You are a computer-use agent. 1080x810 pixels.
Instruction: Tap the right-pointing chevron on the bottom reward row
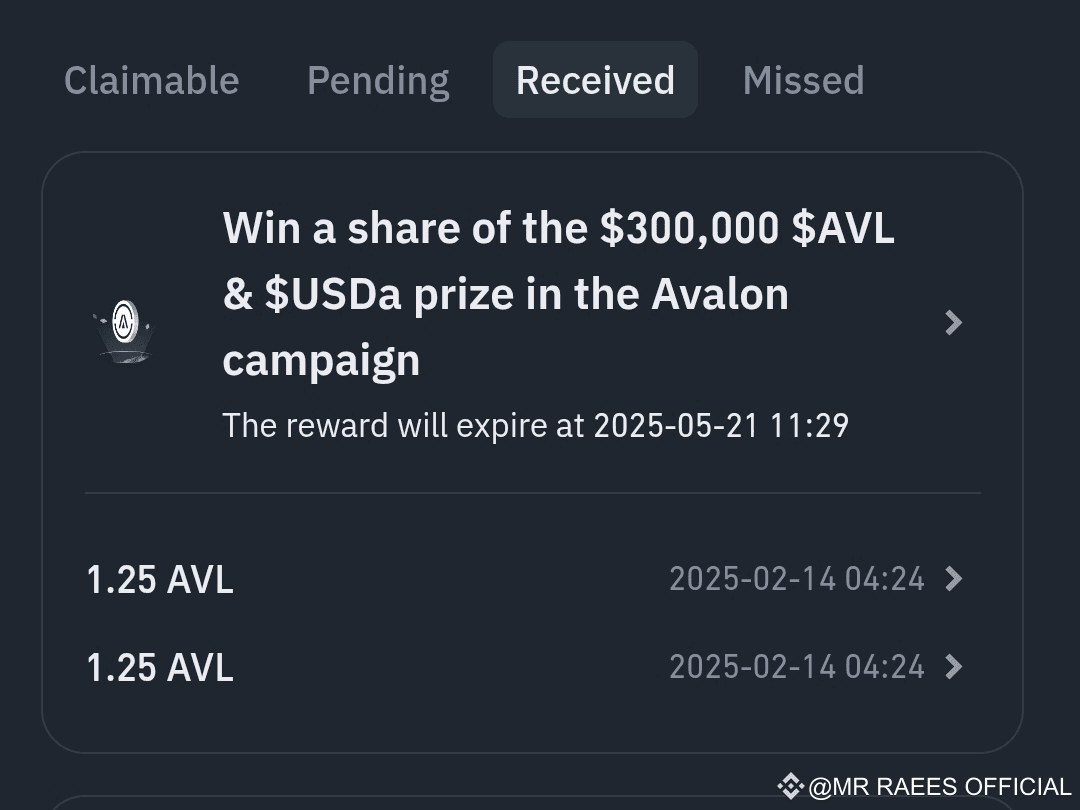coord(954,667)
